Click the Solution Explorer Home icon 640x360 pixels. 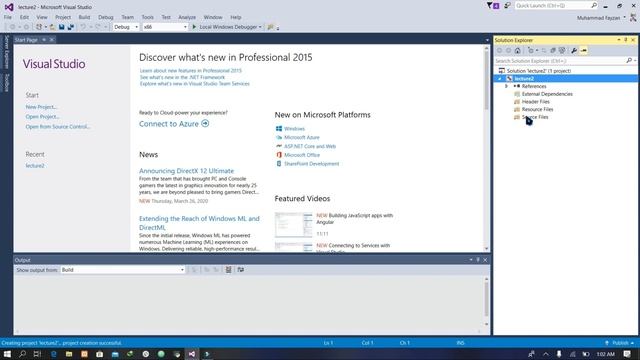click(x=518, y=51)
